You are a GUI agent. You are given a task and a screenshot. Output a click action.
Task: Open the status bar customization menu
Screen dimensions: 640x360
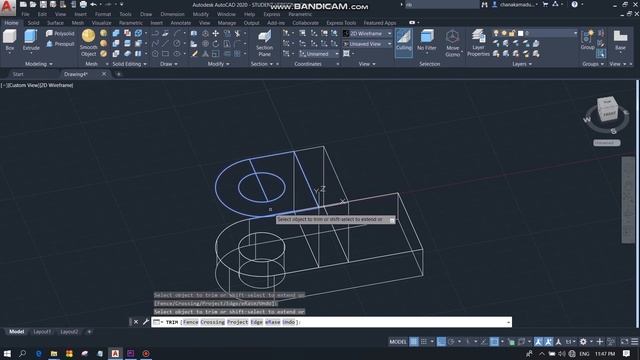634,342
